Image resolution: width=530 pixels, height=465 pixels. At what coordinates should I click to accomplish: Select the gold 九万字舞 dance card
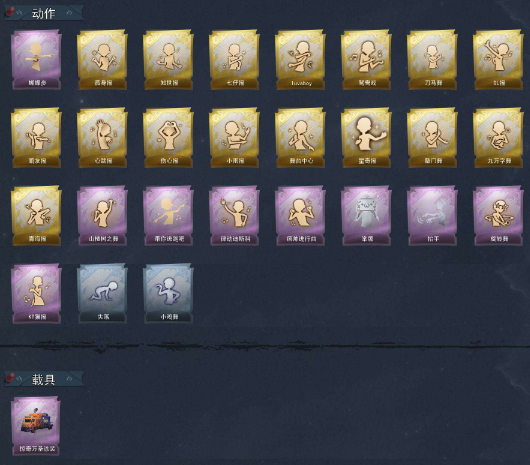click(499, 138)
